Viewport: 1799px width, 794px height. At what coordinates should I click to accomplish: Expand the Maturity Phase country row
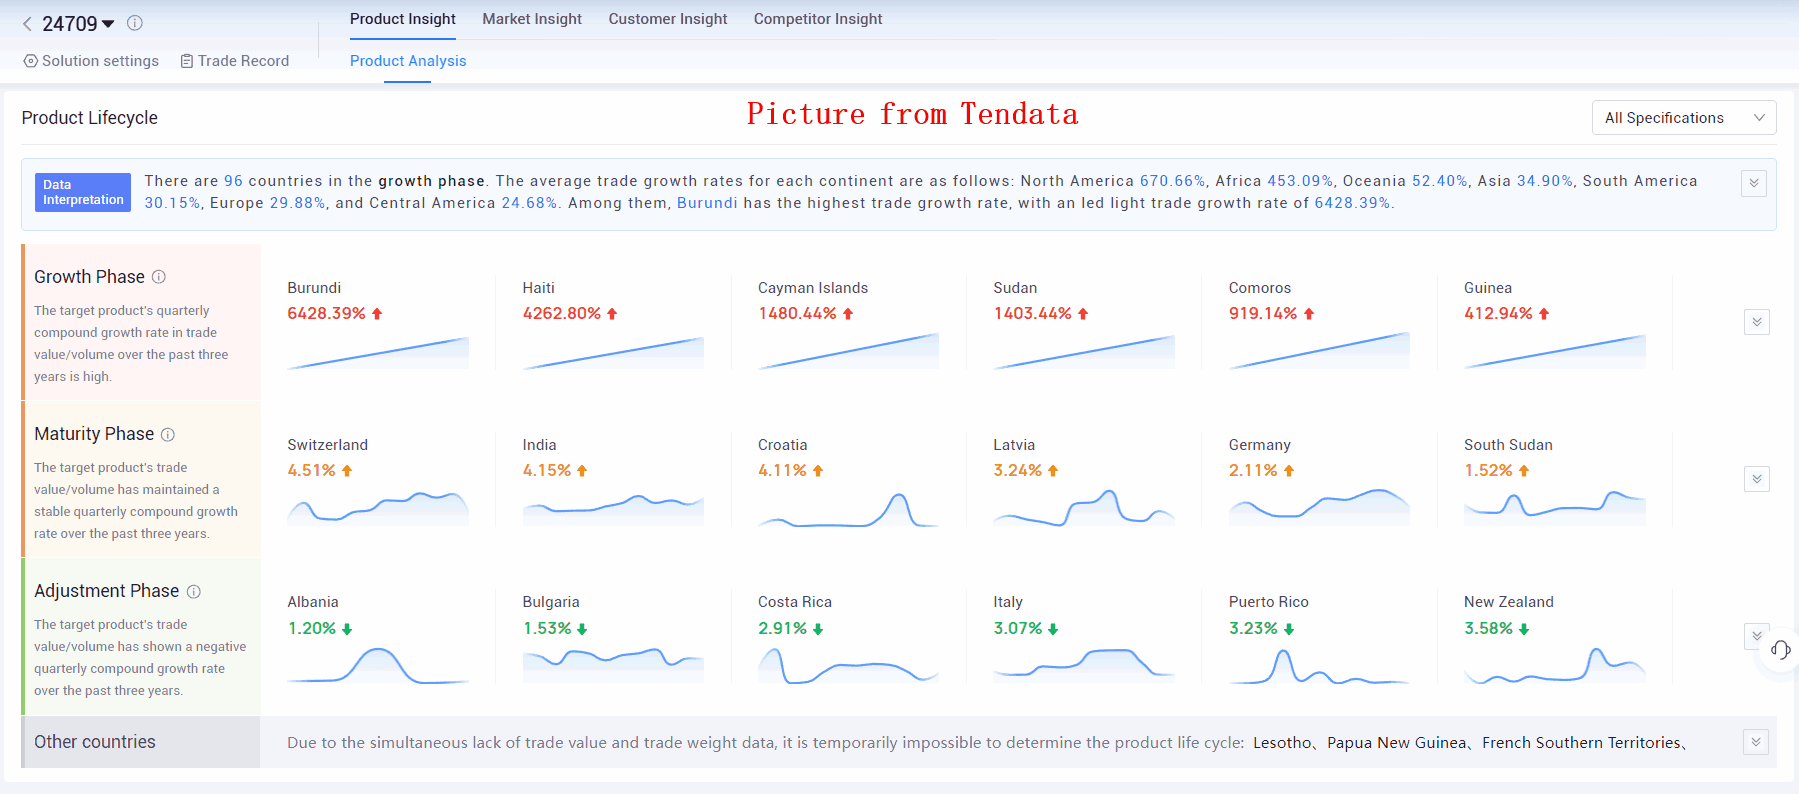(x=1757, y=479)
